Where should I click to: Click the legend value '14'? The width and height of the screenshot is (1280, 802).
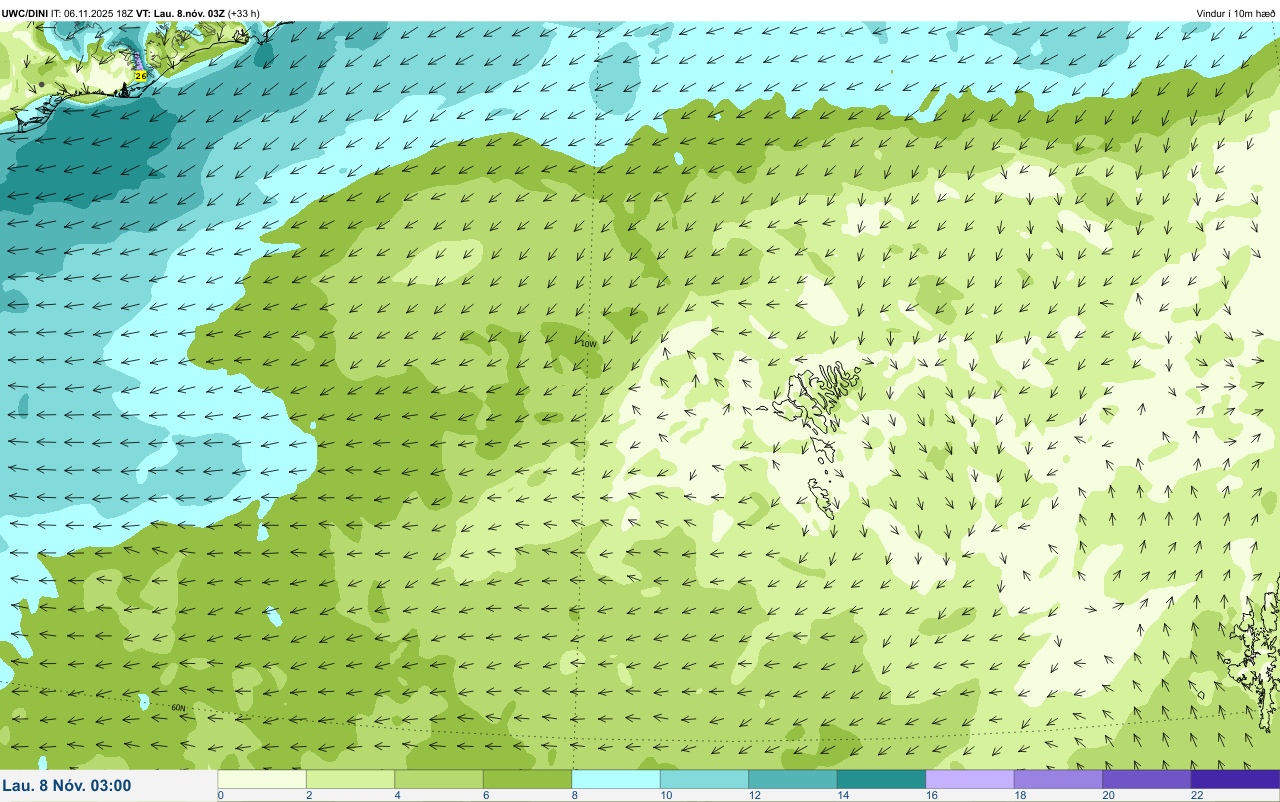(x=842, y=795)
